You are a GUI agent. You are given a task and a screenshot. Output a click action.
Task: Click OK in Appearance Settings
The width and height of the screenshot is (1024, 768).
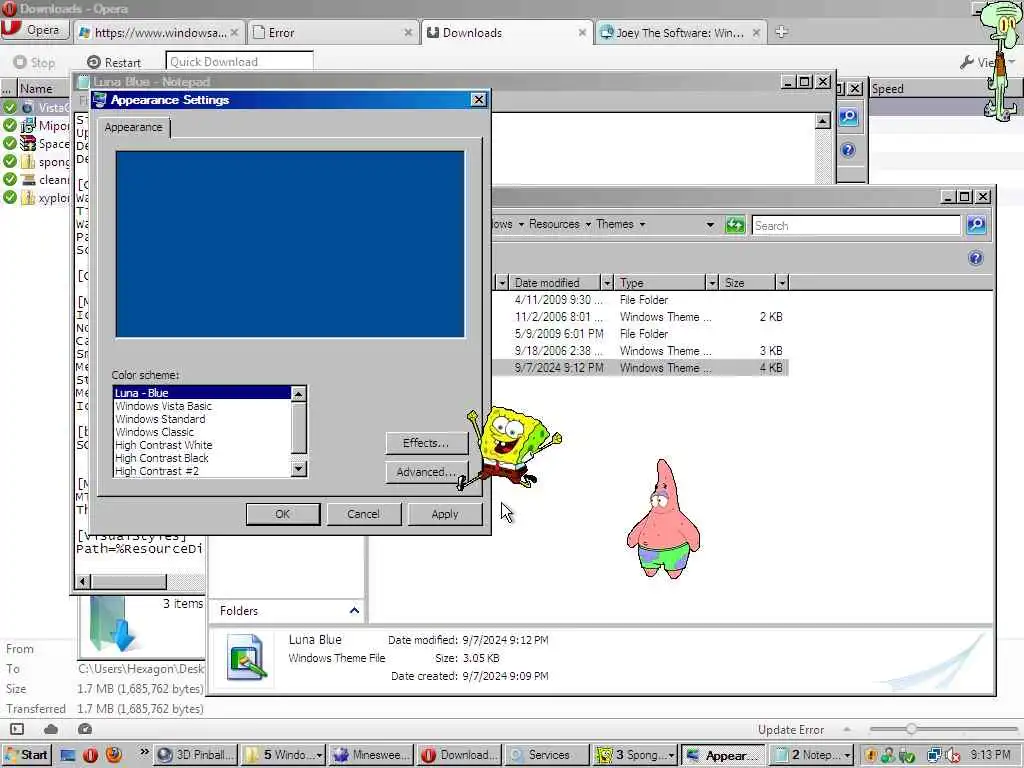tap(283, 514)
